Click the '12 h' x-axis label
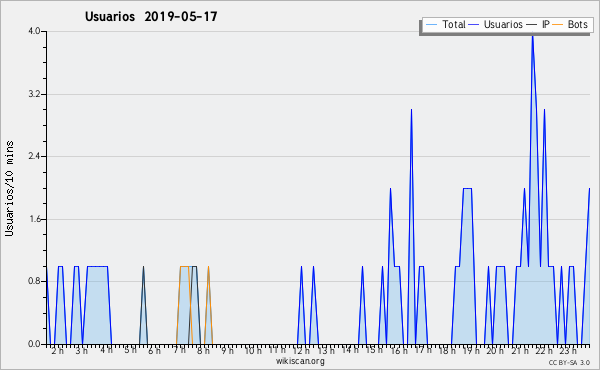600x370 pixels. (301, 350)
